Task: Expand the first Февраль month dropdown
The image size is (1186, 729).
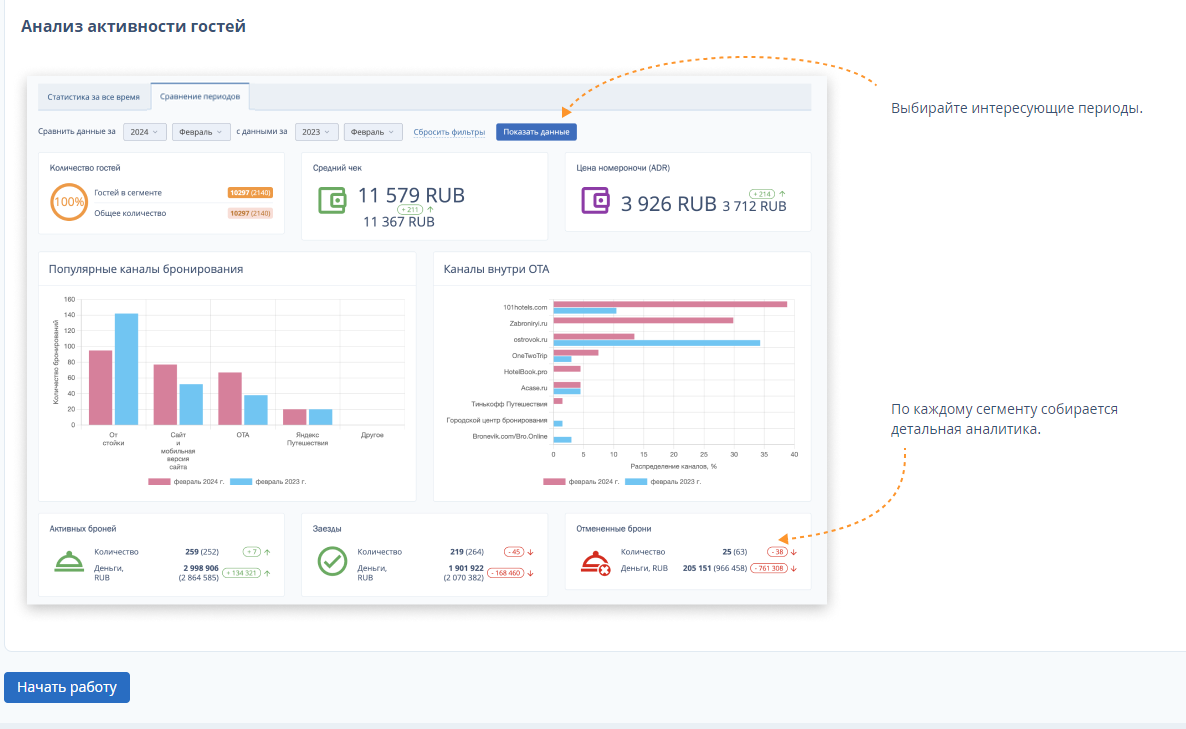Action: (x=201, y=132)
